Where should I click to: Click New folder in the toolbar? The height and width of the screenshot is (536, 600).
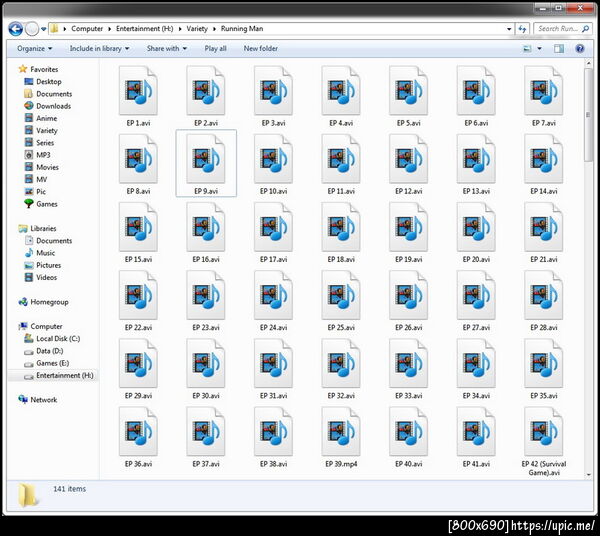(261, 49)
